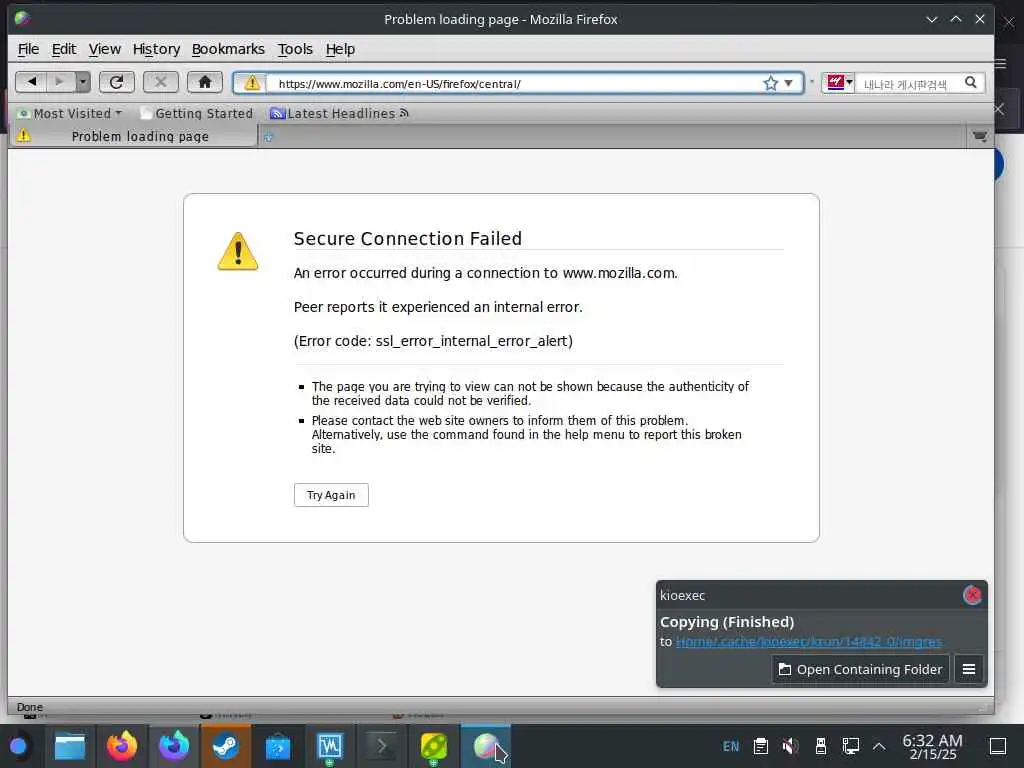Image resolution: width=1024 pixels, height=768 pixels.
Task: Click the magnifier search button
Action: click(971, 83)
